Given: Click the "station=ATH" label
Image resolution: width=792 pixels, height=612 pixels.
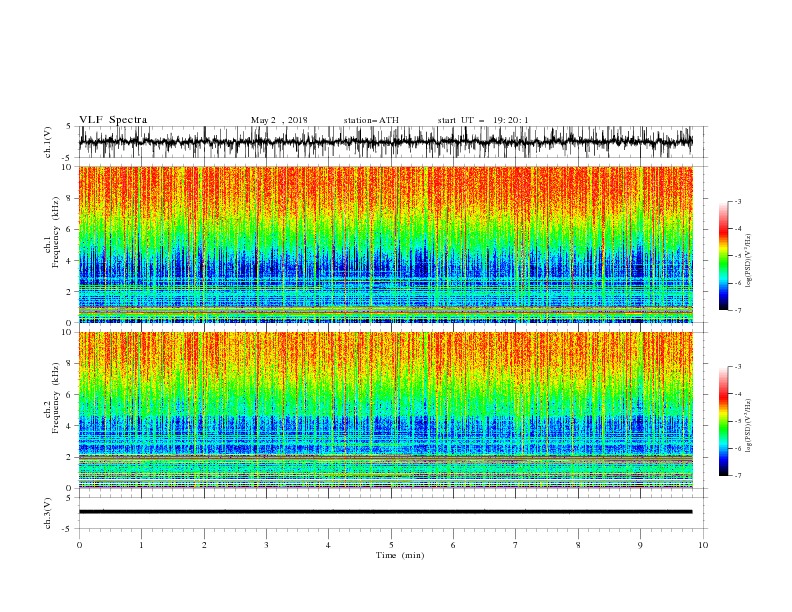Looking at the screenshot, I should click(371, 120).
